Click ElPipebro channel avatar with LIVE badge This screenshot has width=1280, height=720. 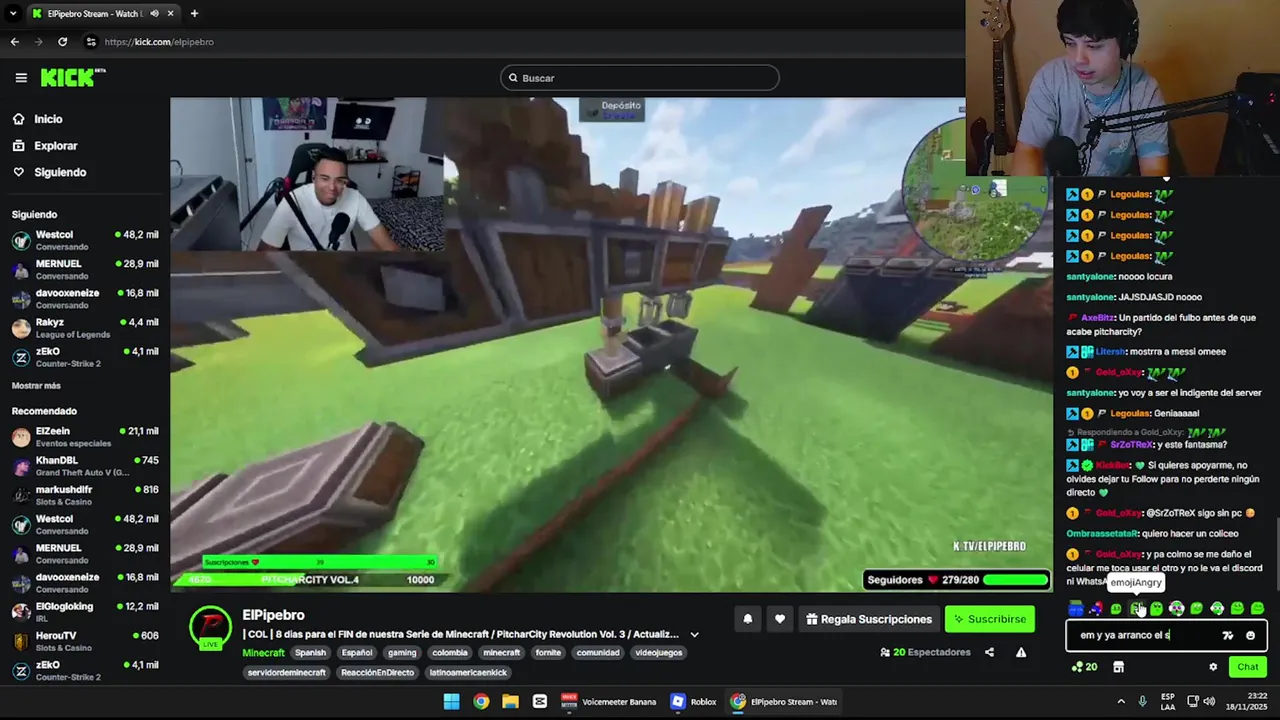point(211,628)
